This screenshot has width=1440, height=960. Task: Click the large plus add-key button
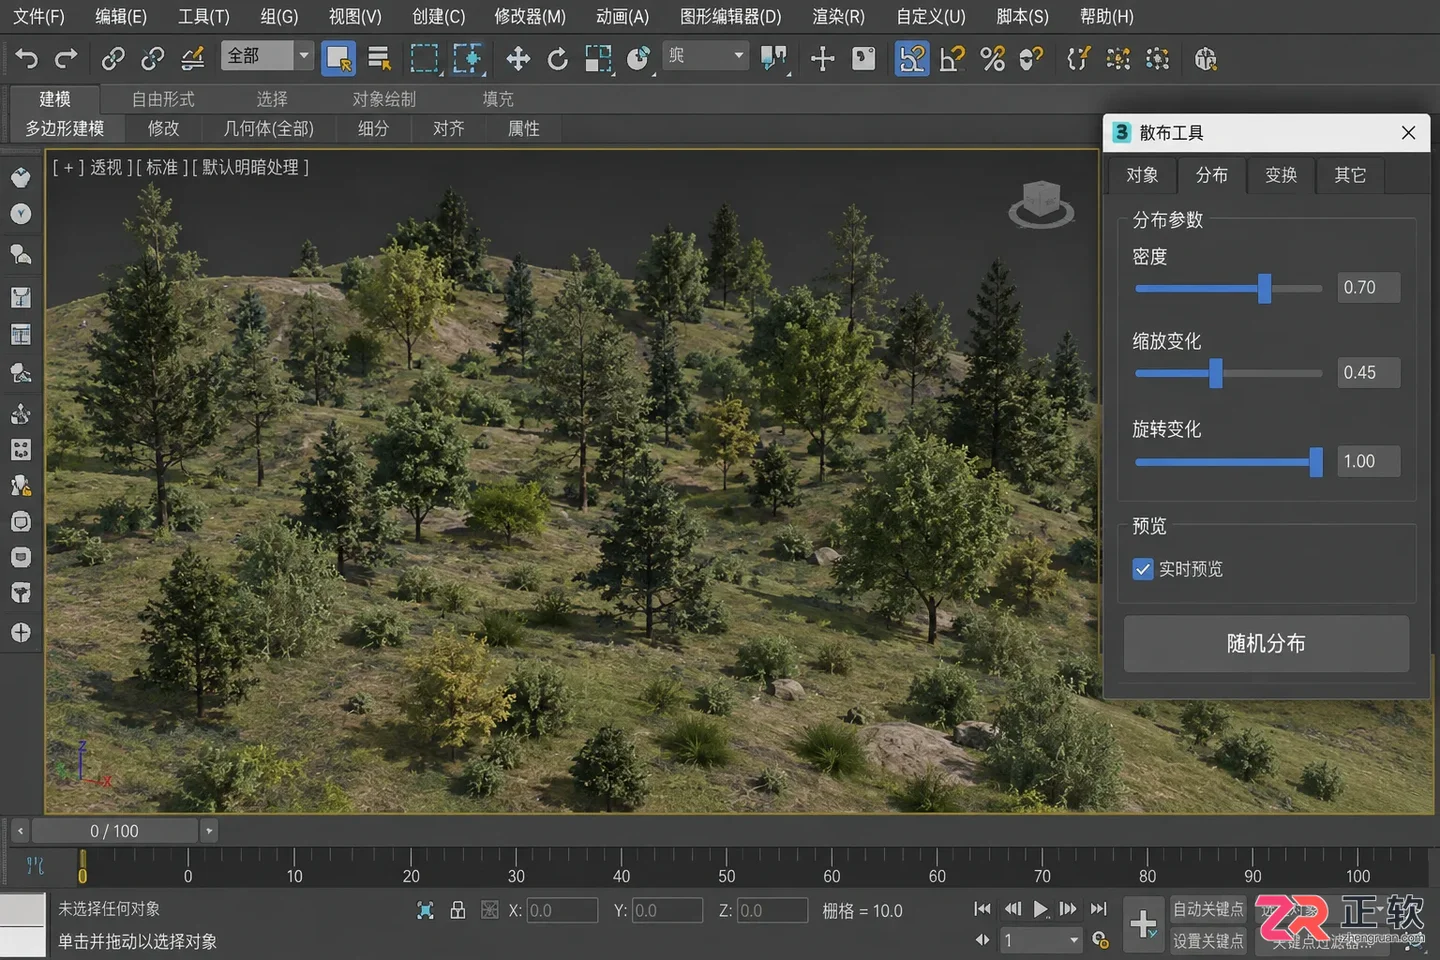(1143, 924)
